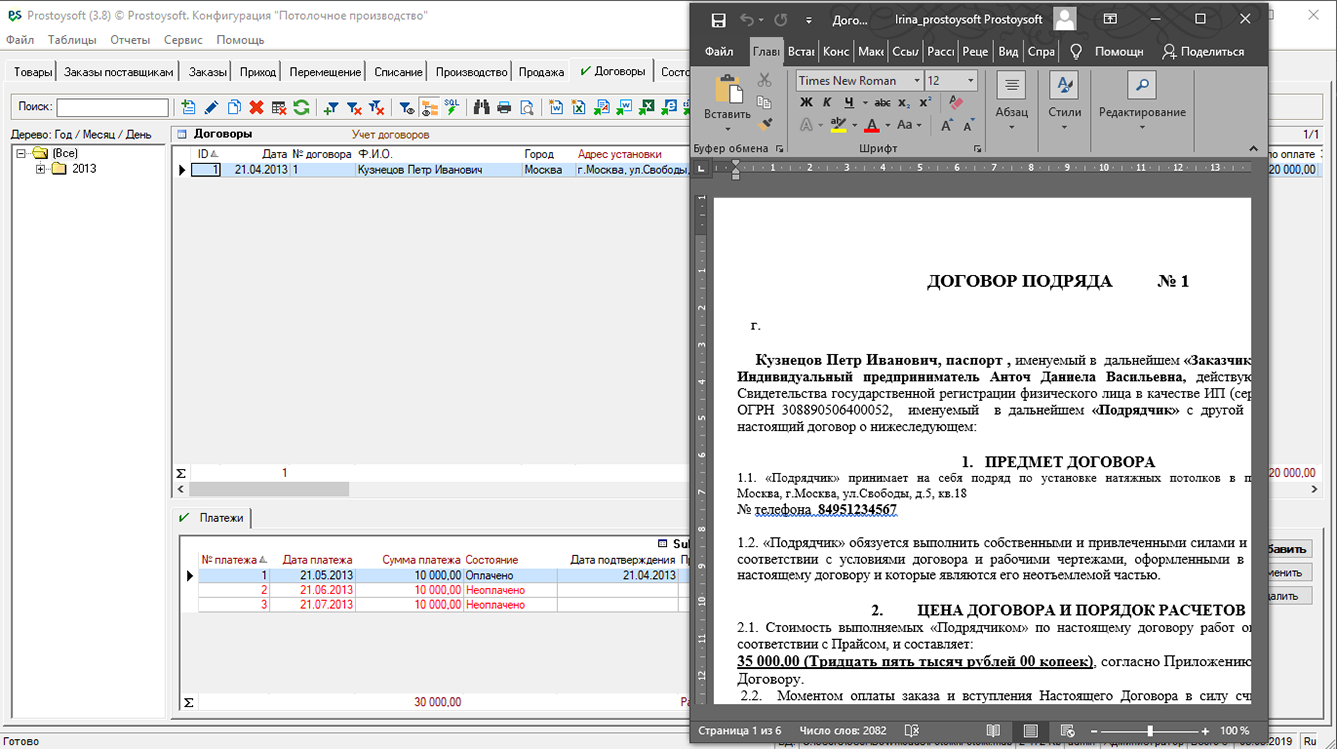Image resolution: width=1337 pixels, height=749 pixels.
Task: Open the font size 12 dropdown
Action: [971, 80]
